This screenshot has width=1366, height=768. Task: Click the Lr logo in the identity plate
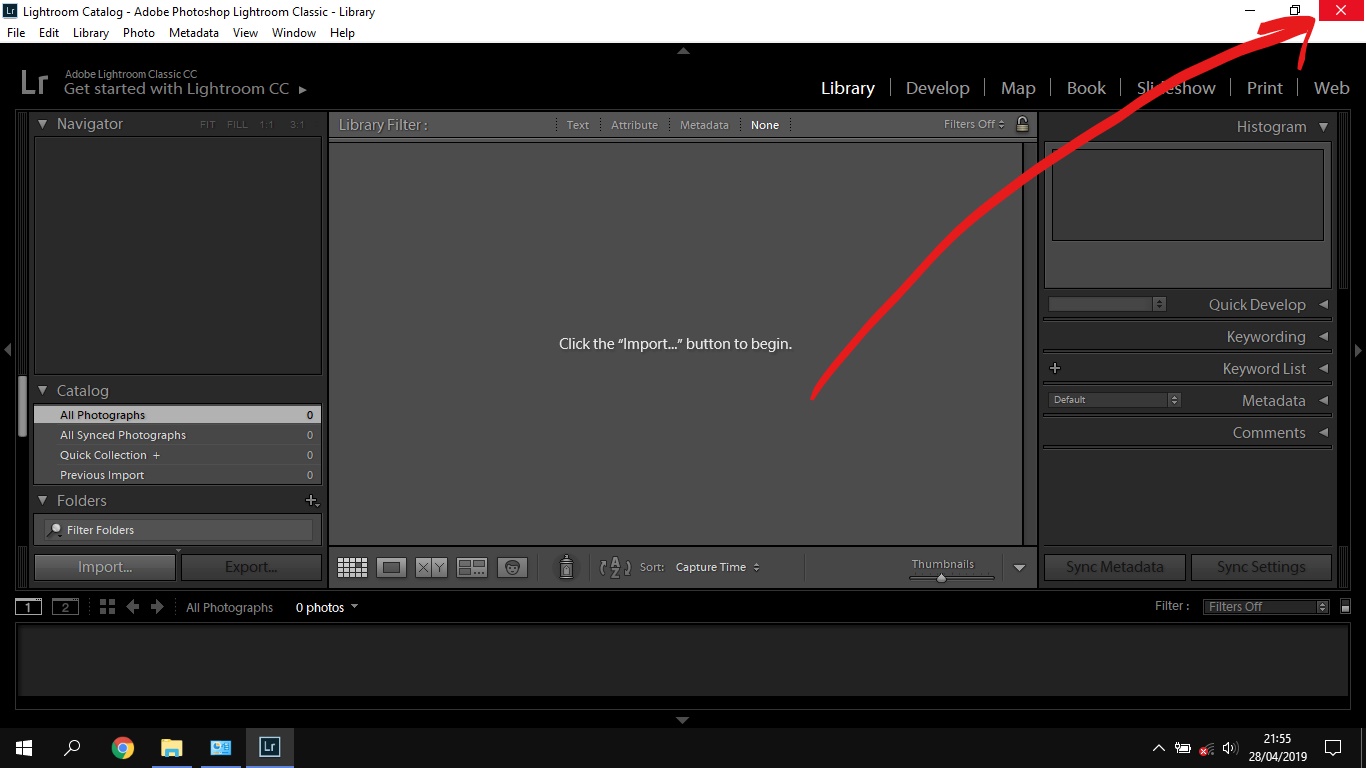(34, 82)
